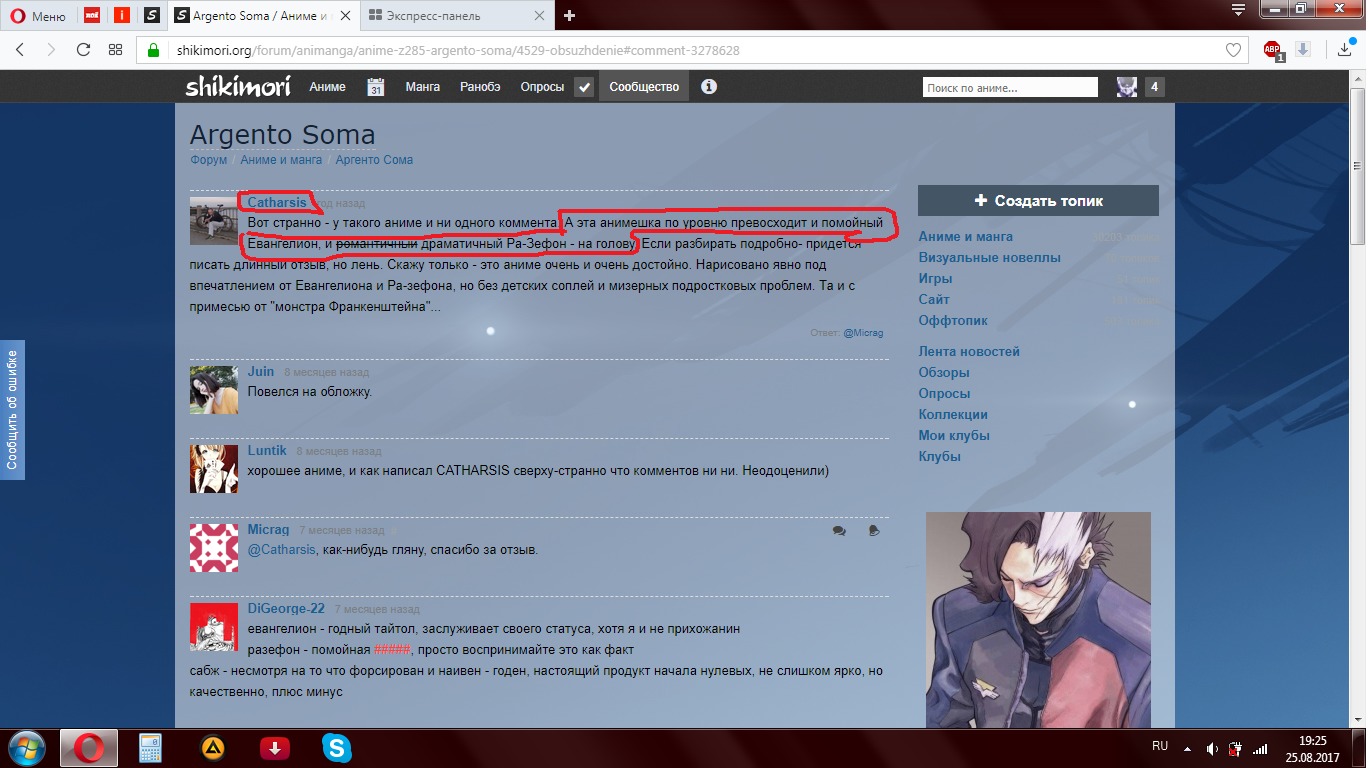Bookmark page with the heart icon
This screenshot has height=768, width=1369.
(1234, 50)
